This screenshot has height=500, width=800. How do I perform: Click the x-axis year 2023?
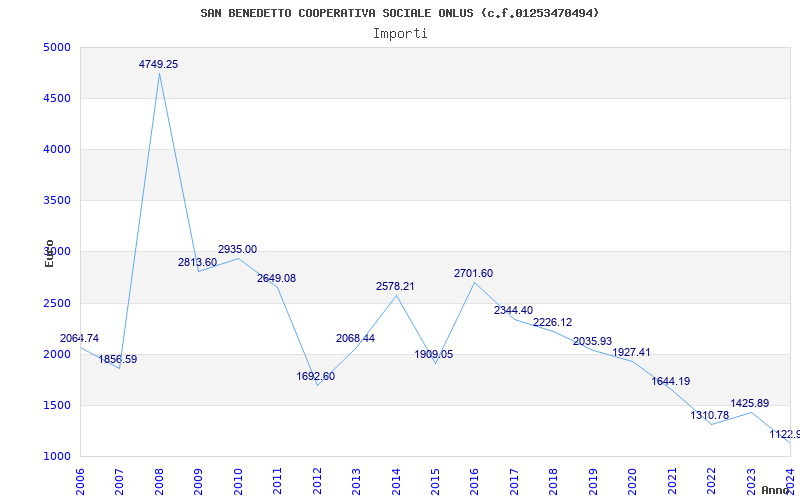coord(751,481)
